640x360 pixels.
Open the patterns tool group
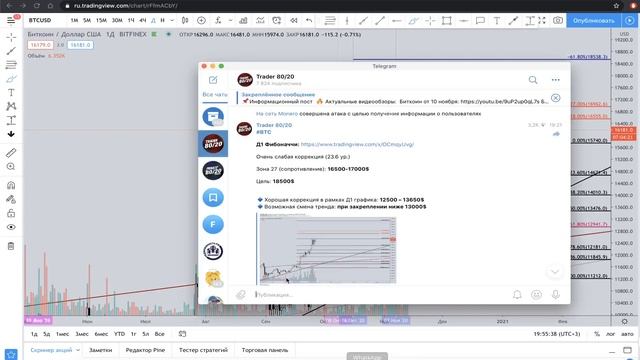(11, 106)
